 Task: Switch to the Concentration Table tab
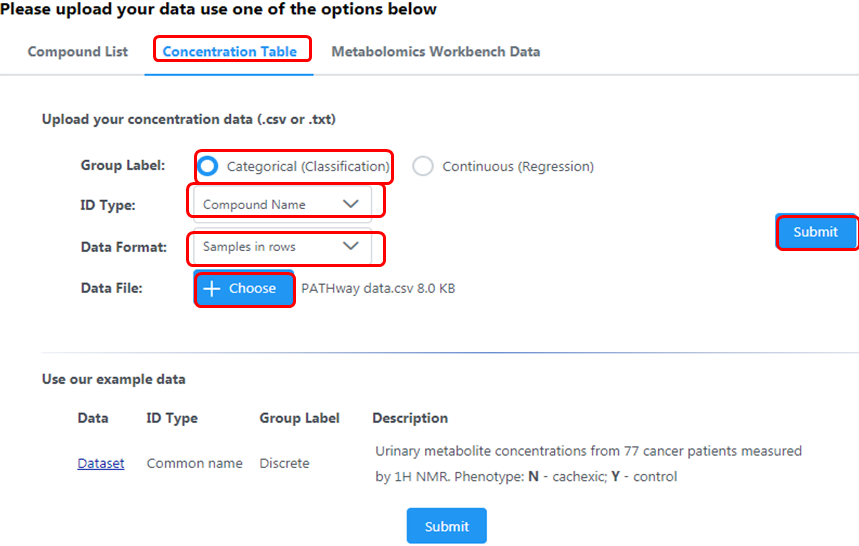(230, 51)
